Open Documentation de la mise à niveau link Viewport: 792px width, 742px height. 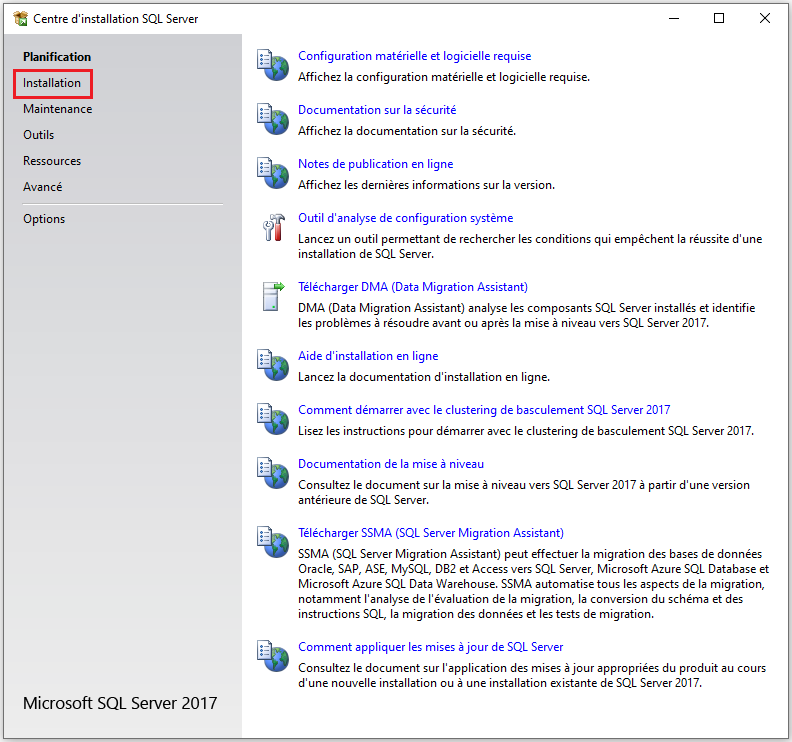391,464
